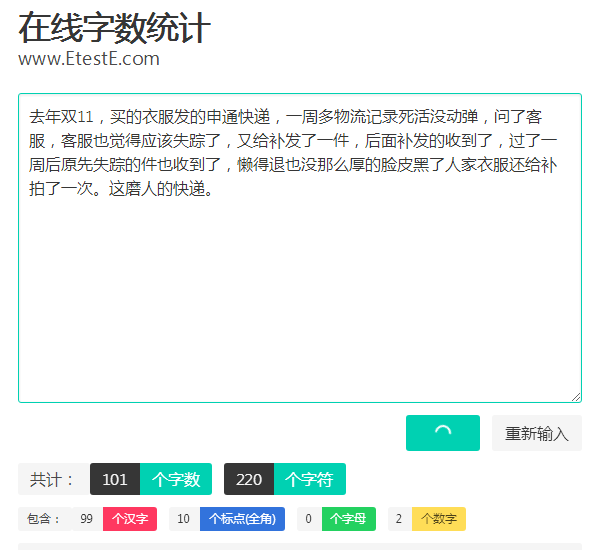This screenshot has width=600, height=550.
Task: Click the 10 punctuation count value
Action: (184, 519)
